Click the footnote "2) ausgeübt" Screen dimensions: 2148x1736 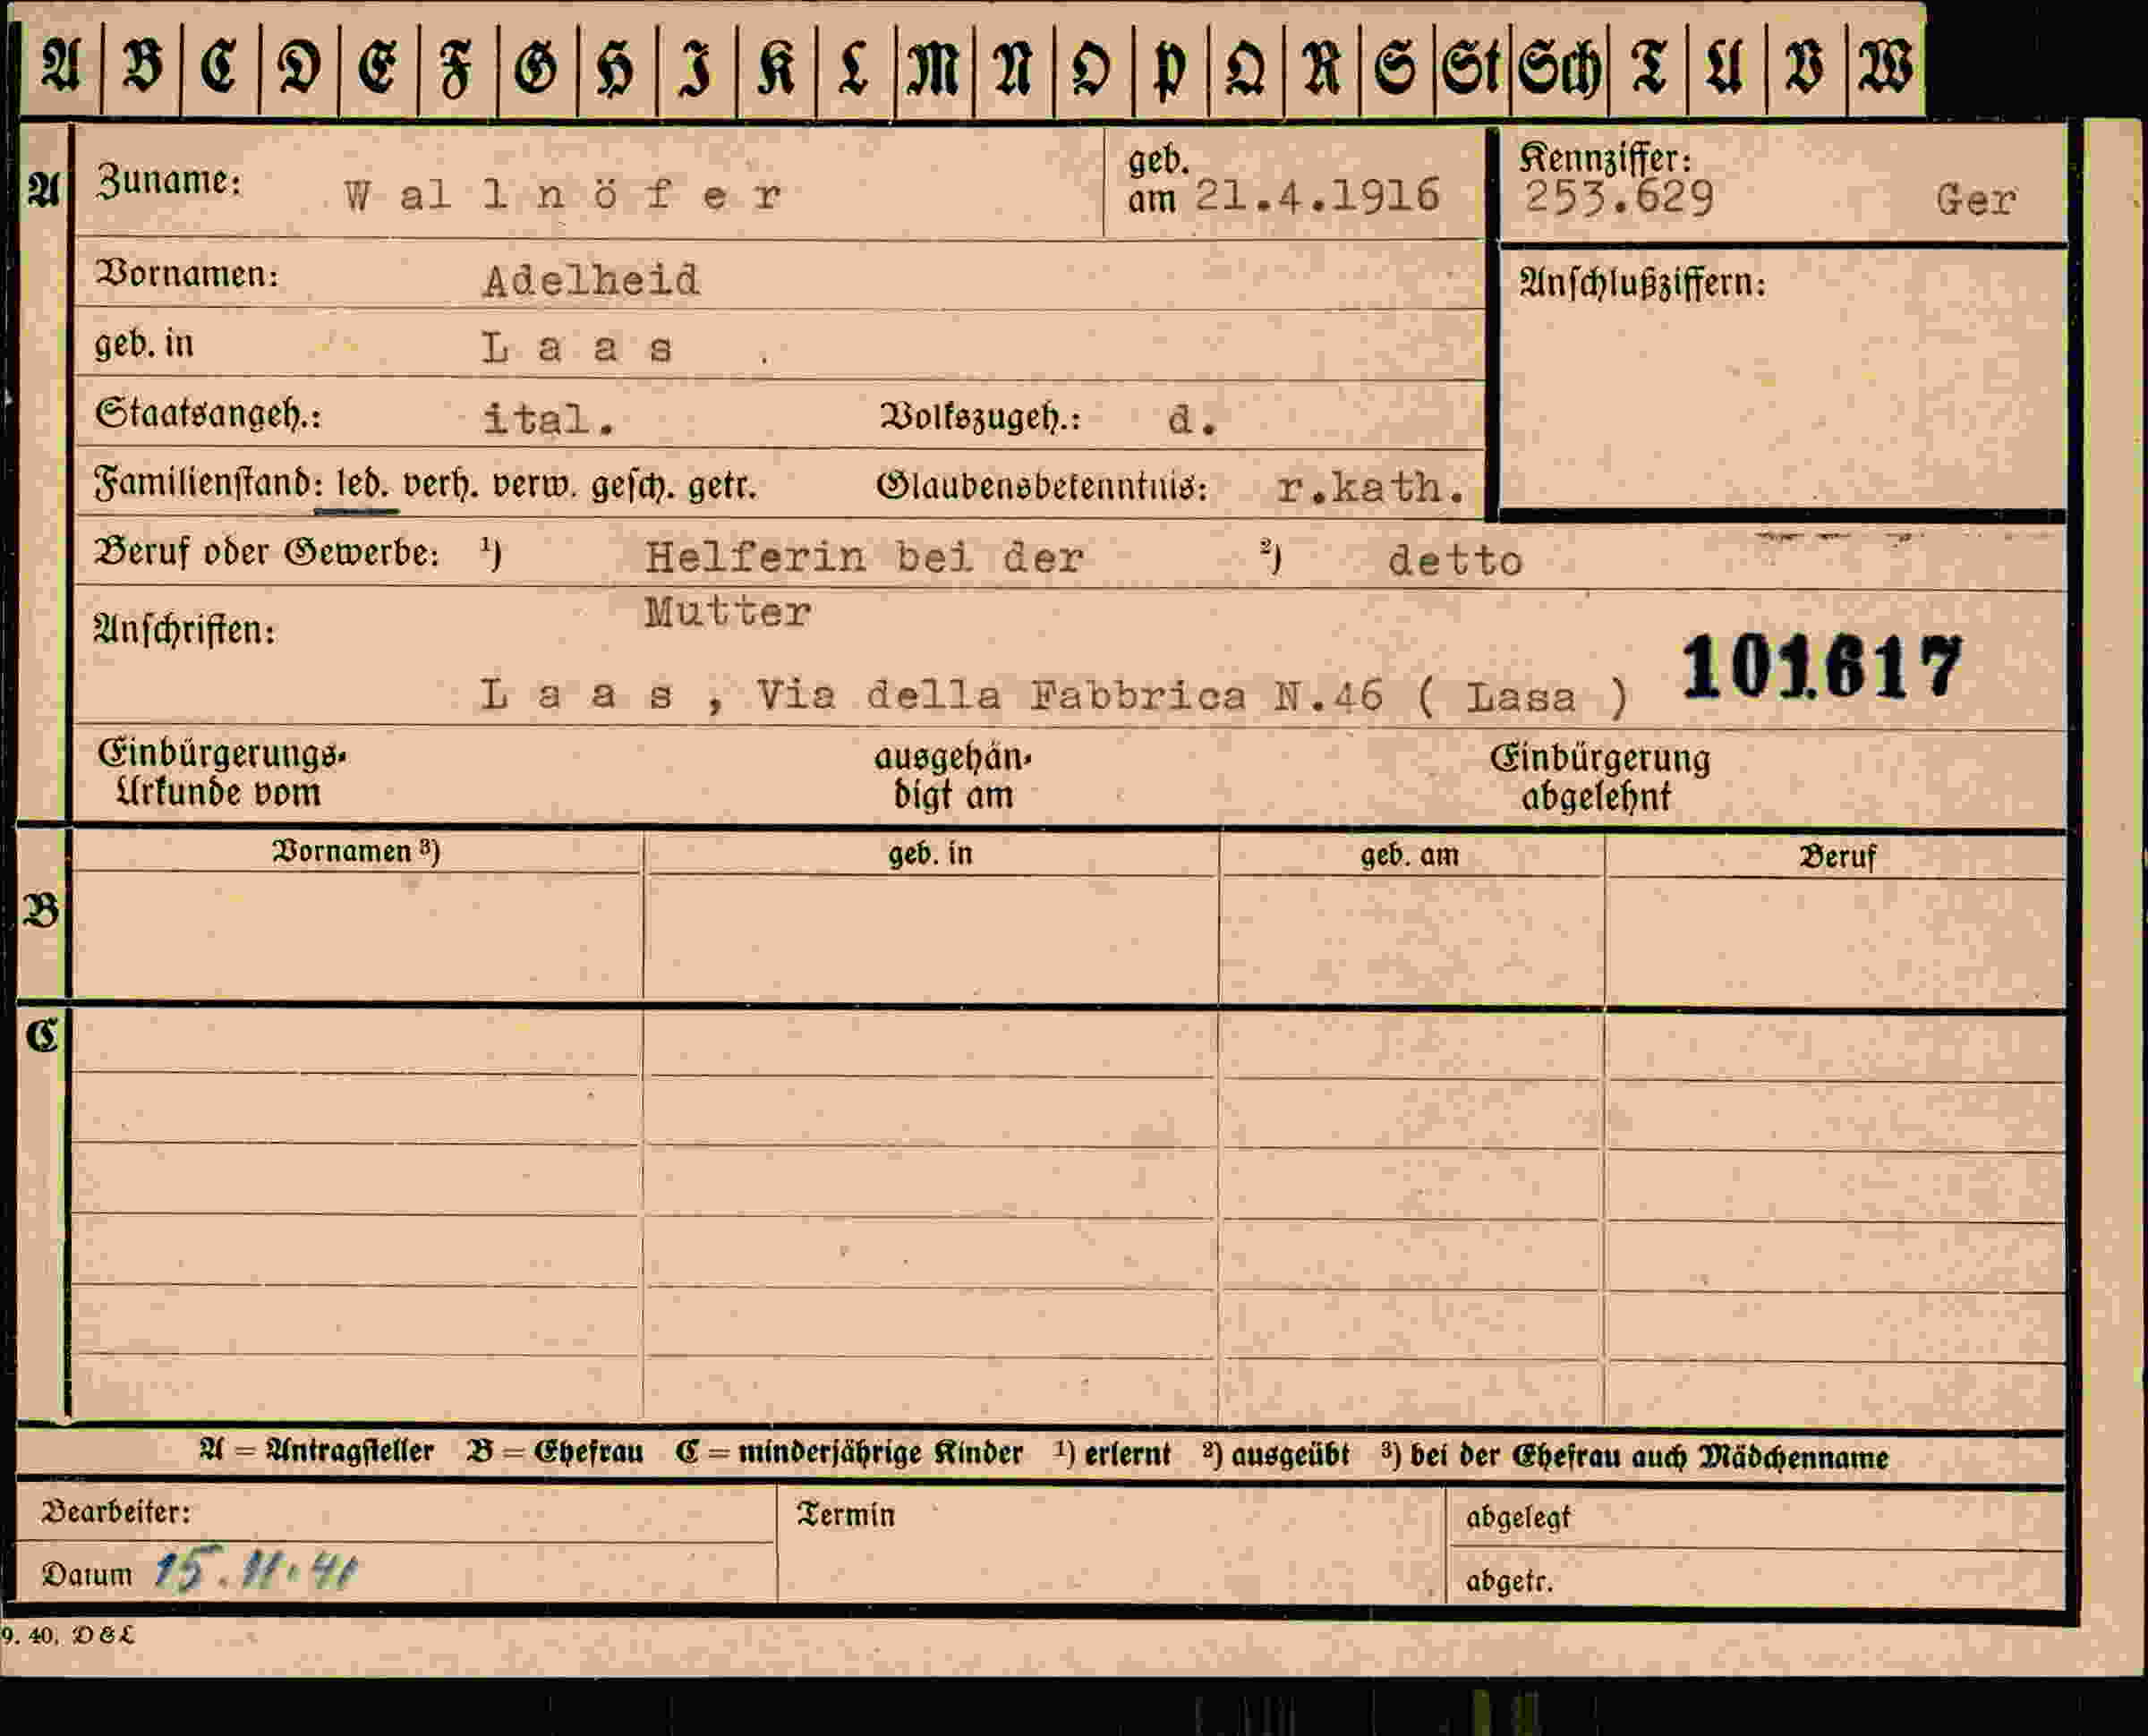tap(1275, 1454)
